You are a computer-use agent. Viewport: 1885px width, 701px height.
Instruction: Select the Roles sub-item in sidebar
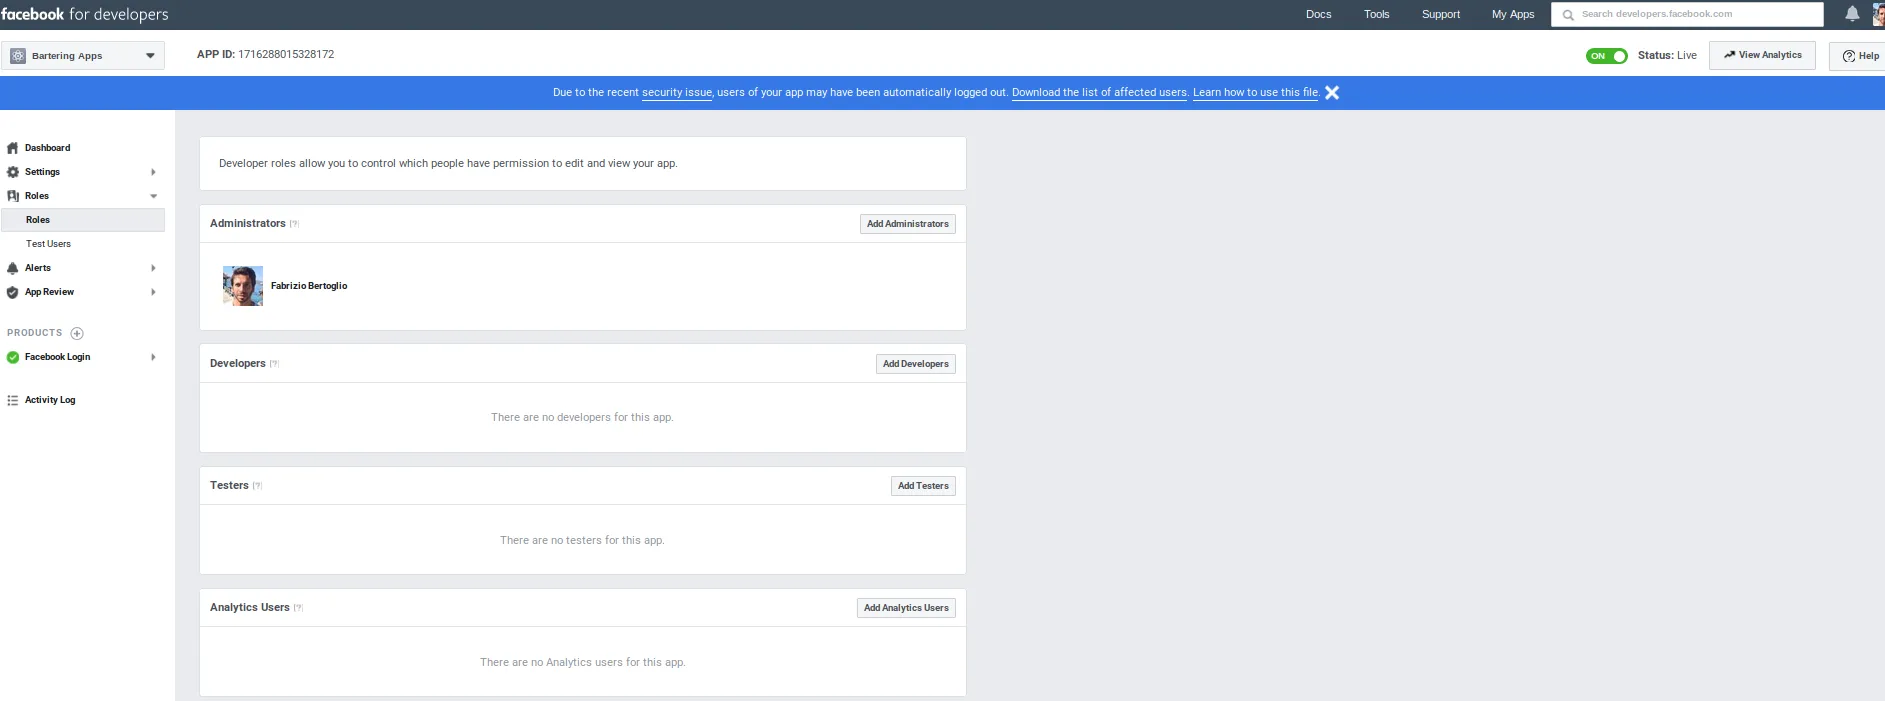pos(83,220)
